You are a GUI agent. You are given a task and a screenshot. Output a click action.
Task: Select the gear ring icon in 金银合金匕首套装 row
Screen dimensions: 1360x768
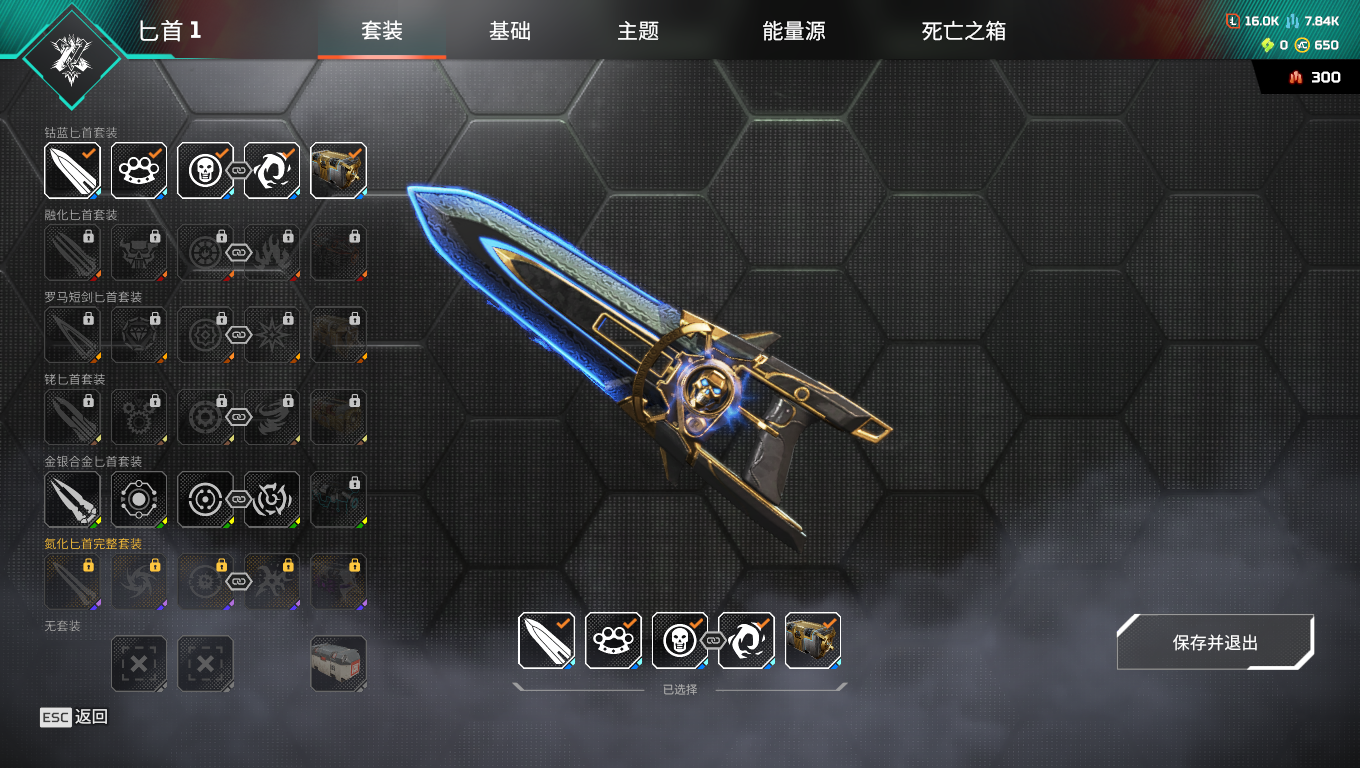point(139,499)
